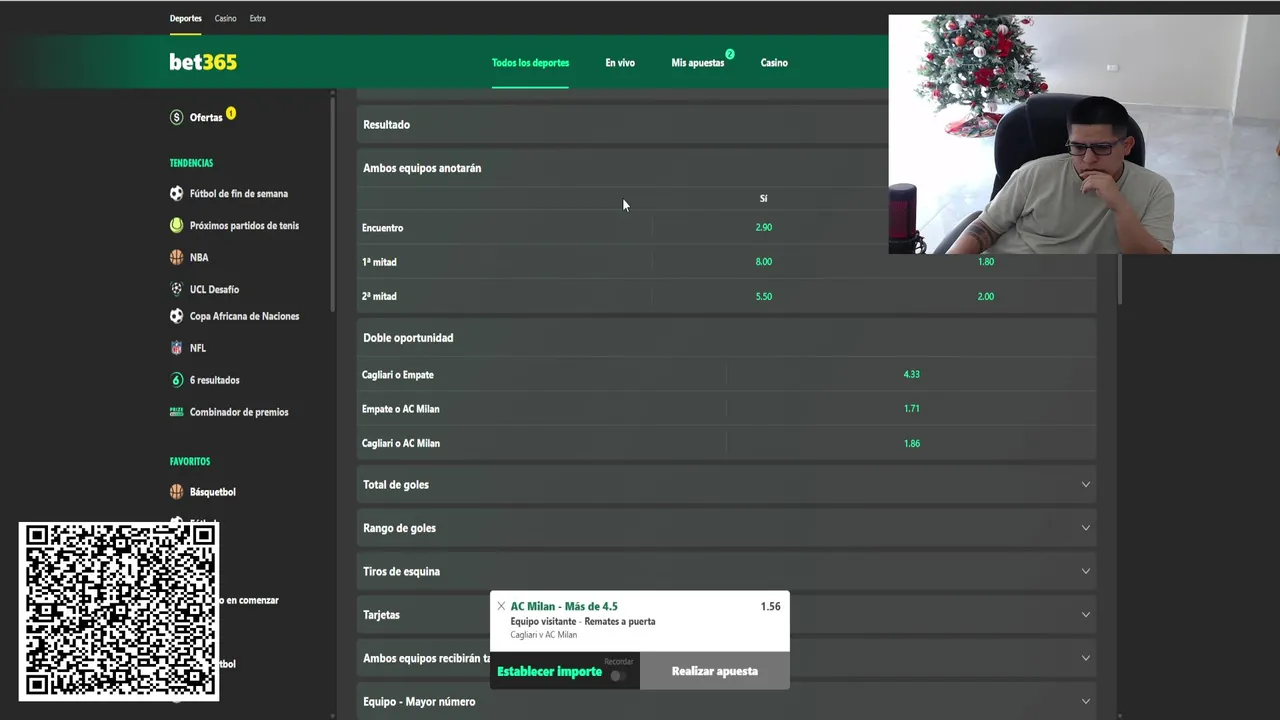Viewport: 1280px width, 720px height.
Task: Click the main content vertical scrollbar
Action: click(x=1119, y=279)
